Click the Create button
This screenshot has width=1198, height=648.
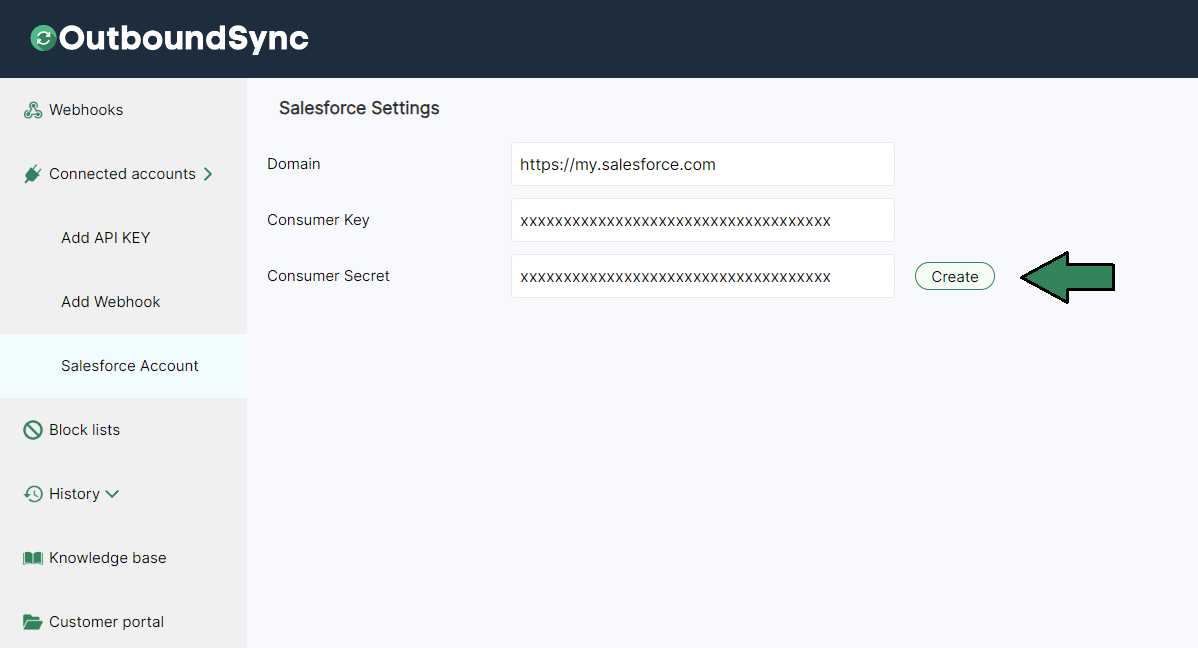pos(954,276)
